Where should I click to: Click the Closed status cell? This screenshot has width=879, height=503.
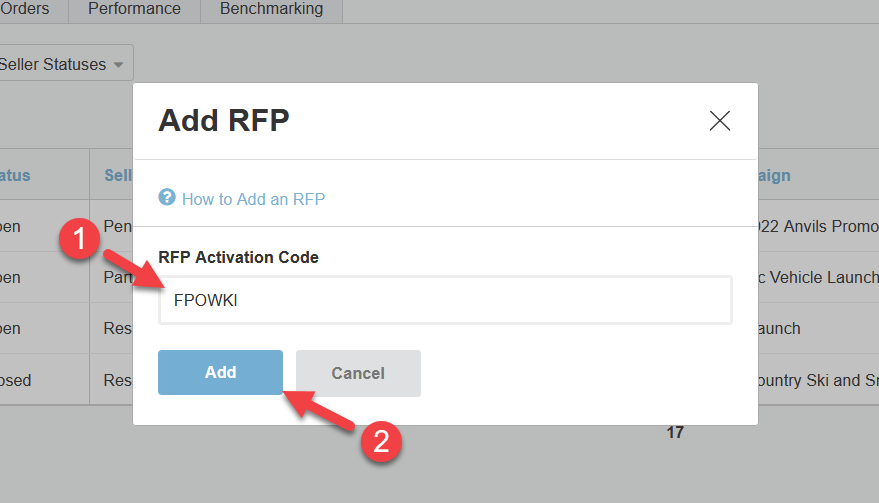click(15, 379)
